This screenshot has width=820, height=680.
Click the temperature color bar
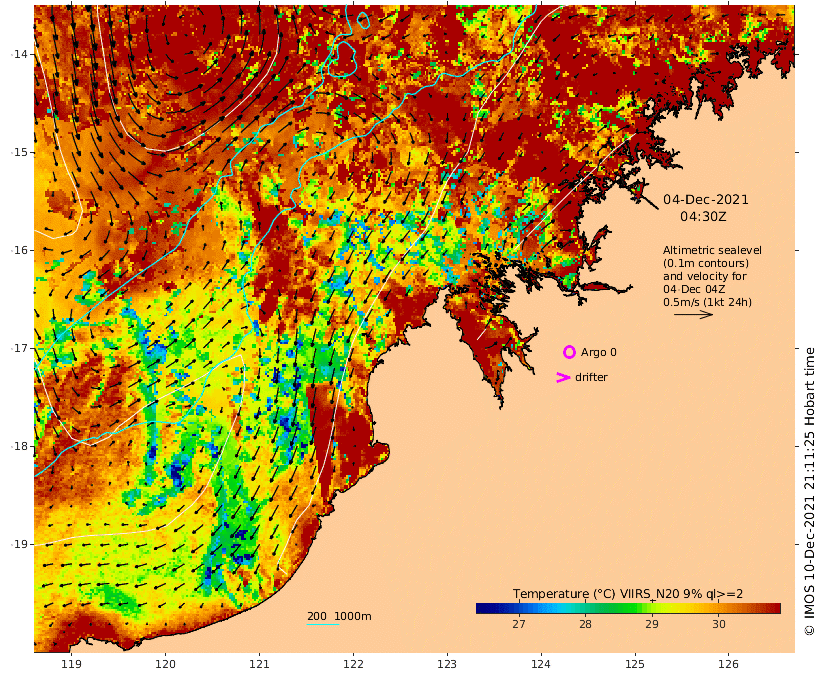628,608
